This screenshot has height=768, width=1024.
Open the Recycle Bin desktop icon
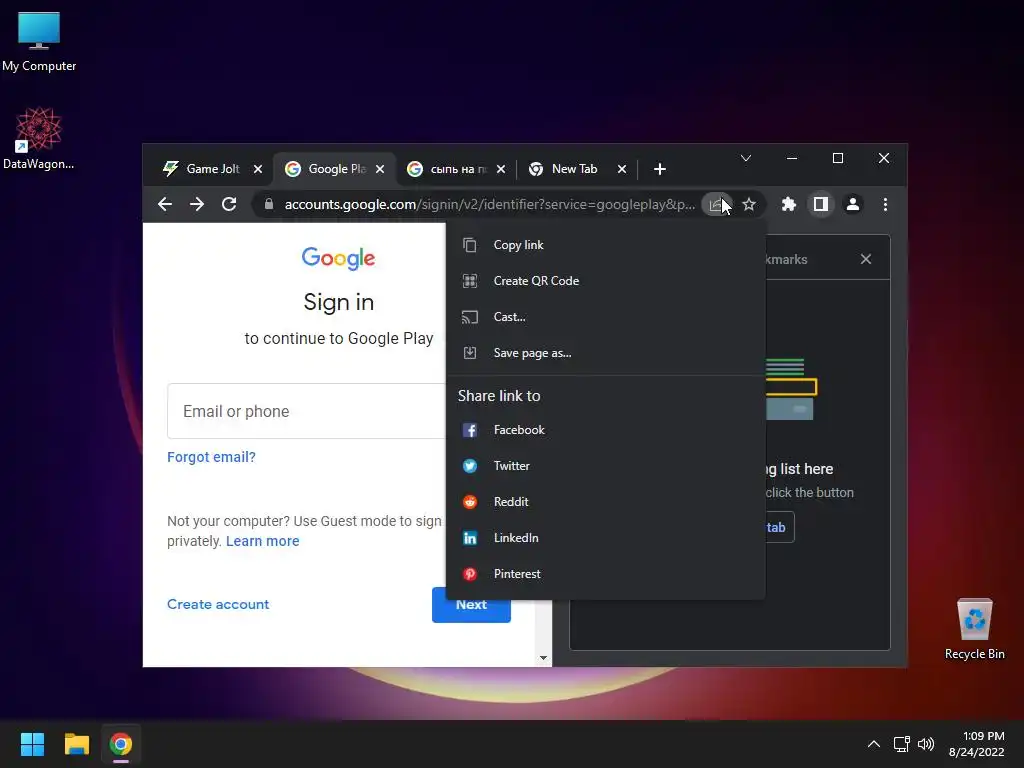pos(974,629)
